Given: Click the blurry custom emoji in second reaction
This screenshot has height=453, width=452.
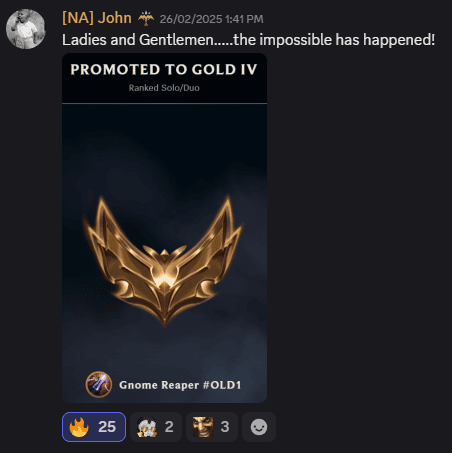Looking at the screenshot, I should click(x=147, y=427).
